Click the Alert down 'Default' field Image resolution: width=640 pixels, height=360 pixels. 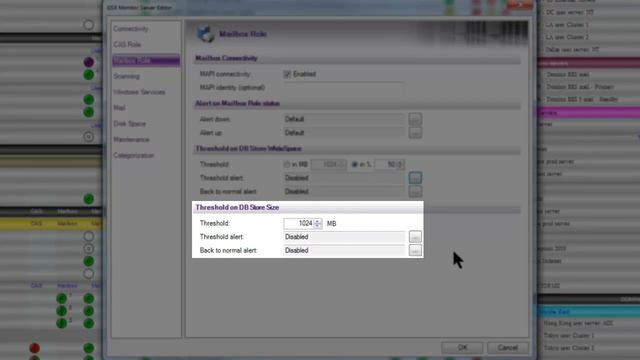click(x=344, y=119)
